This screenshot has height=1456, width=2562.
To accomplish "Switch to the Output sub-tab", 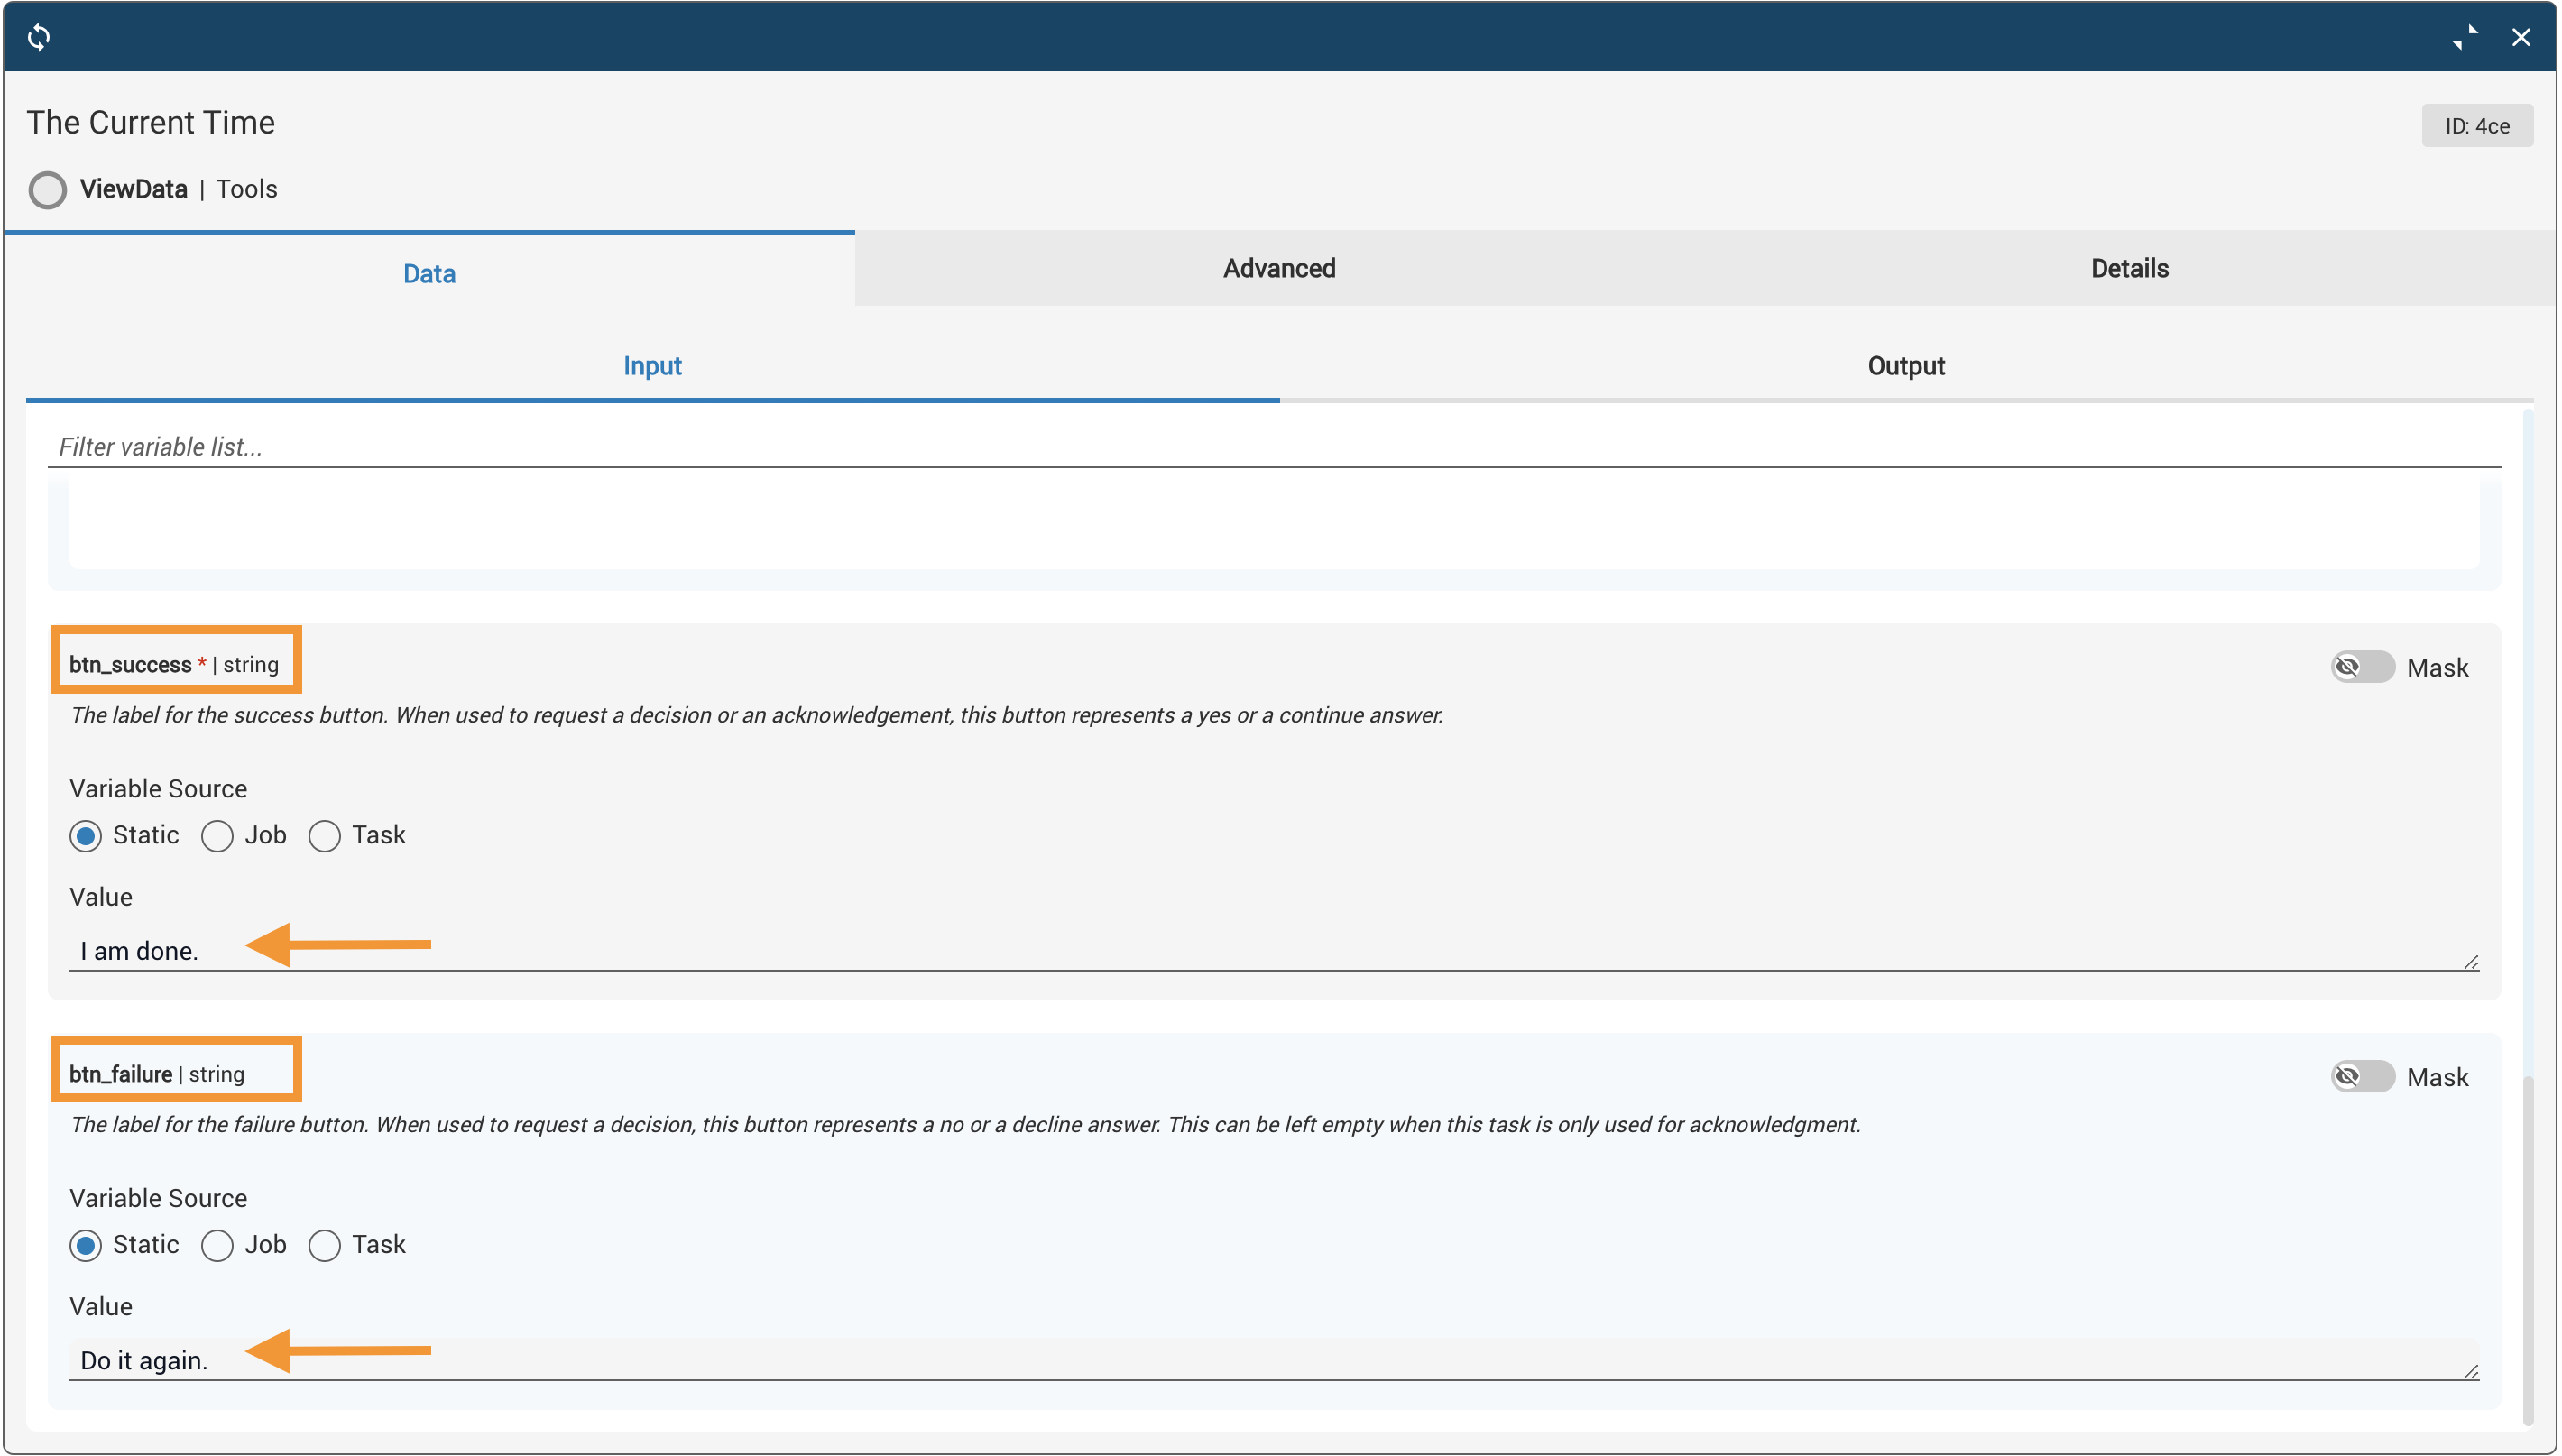I will click(x=1905, y=366).
